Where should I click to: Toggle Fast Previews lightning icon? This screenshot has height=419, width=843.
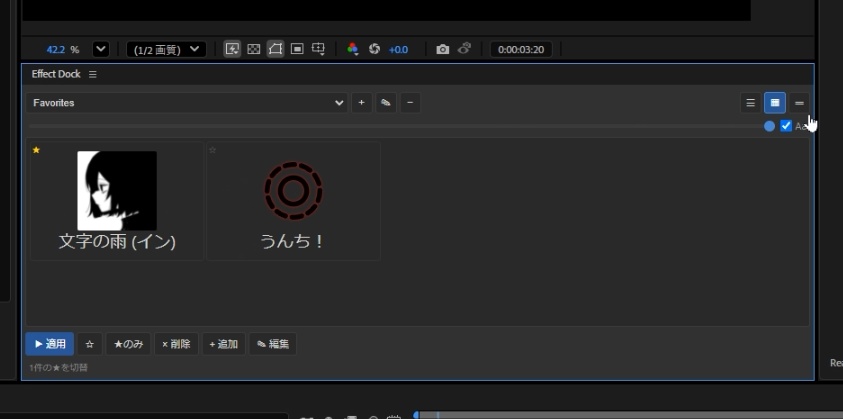[232, 49]
